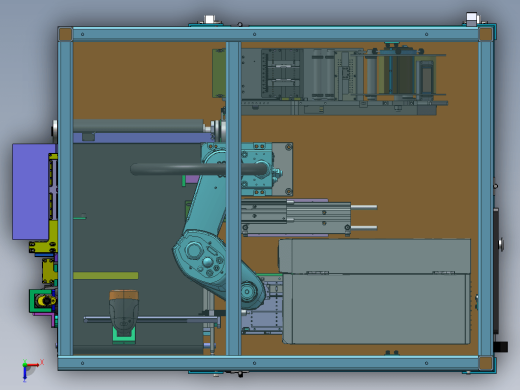The height and width of the screenshot is (390, 520).
Task: Select the pneumatic cylinder with two protruding rods
Action: (x=309, y=217)
